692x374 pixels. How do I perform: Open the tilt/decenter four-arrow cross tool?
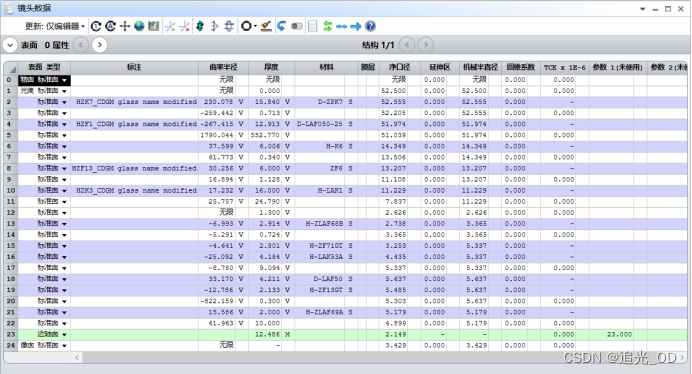coord(125,26)
